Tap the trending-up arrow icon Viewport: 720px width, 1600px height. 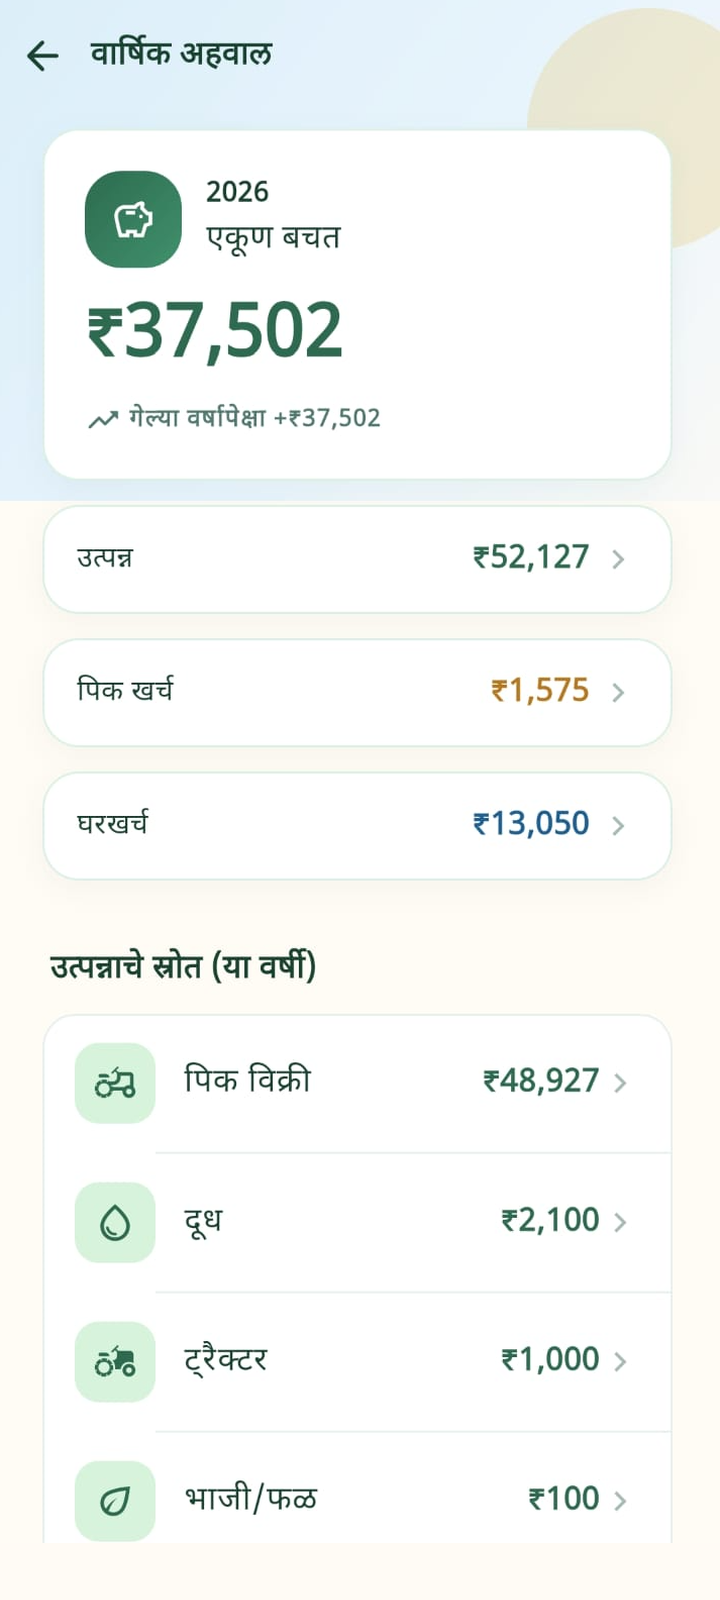pyautogui.click(x=102, y=419)
